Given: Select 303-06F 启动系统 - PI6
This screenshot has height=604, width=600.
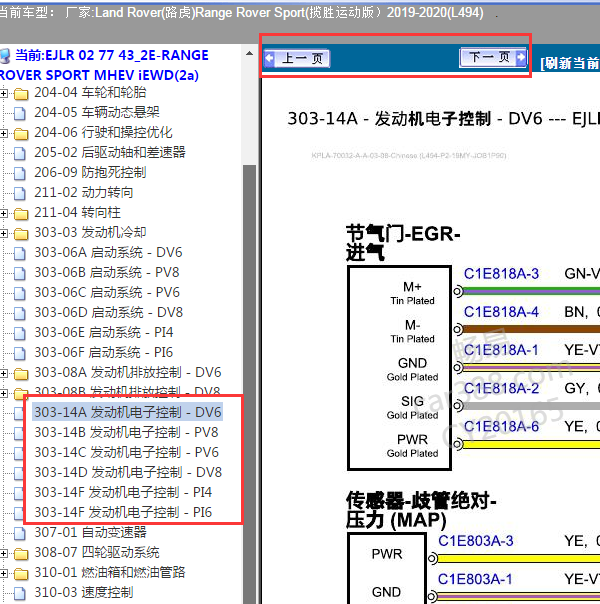Looking at the screenshot, I should 104,353.
